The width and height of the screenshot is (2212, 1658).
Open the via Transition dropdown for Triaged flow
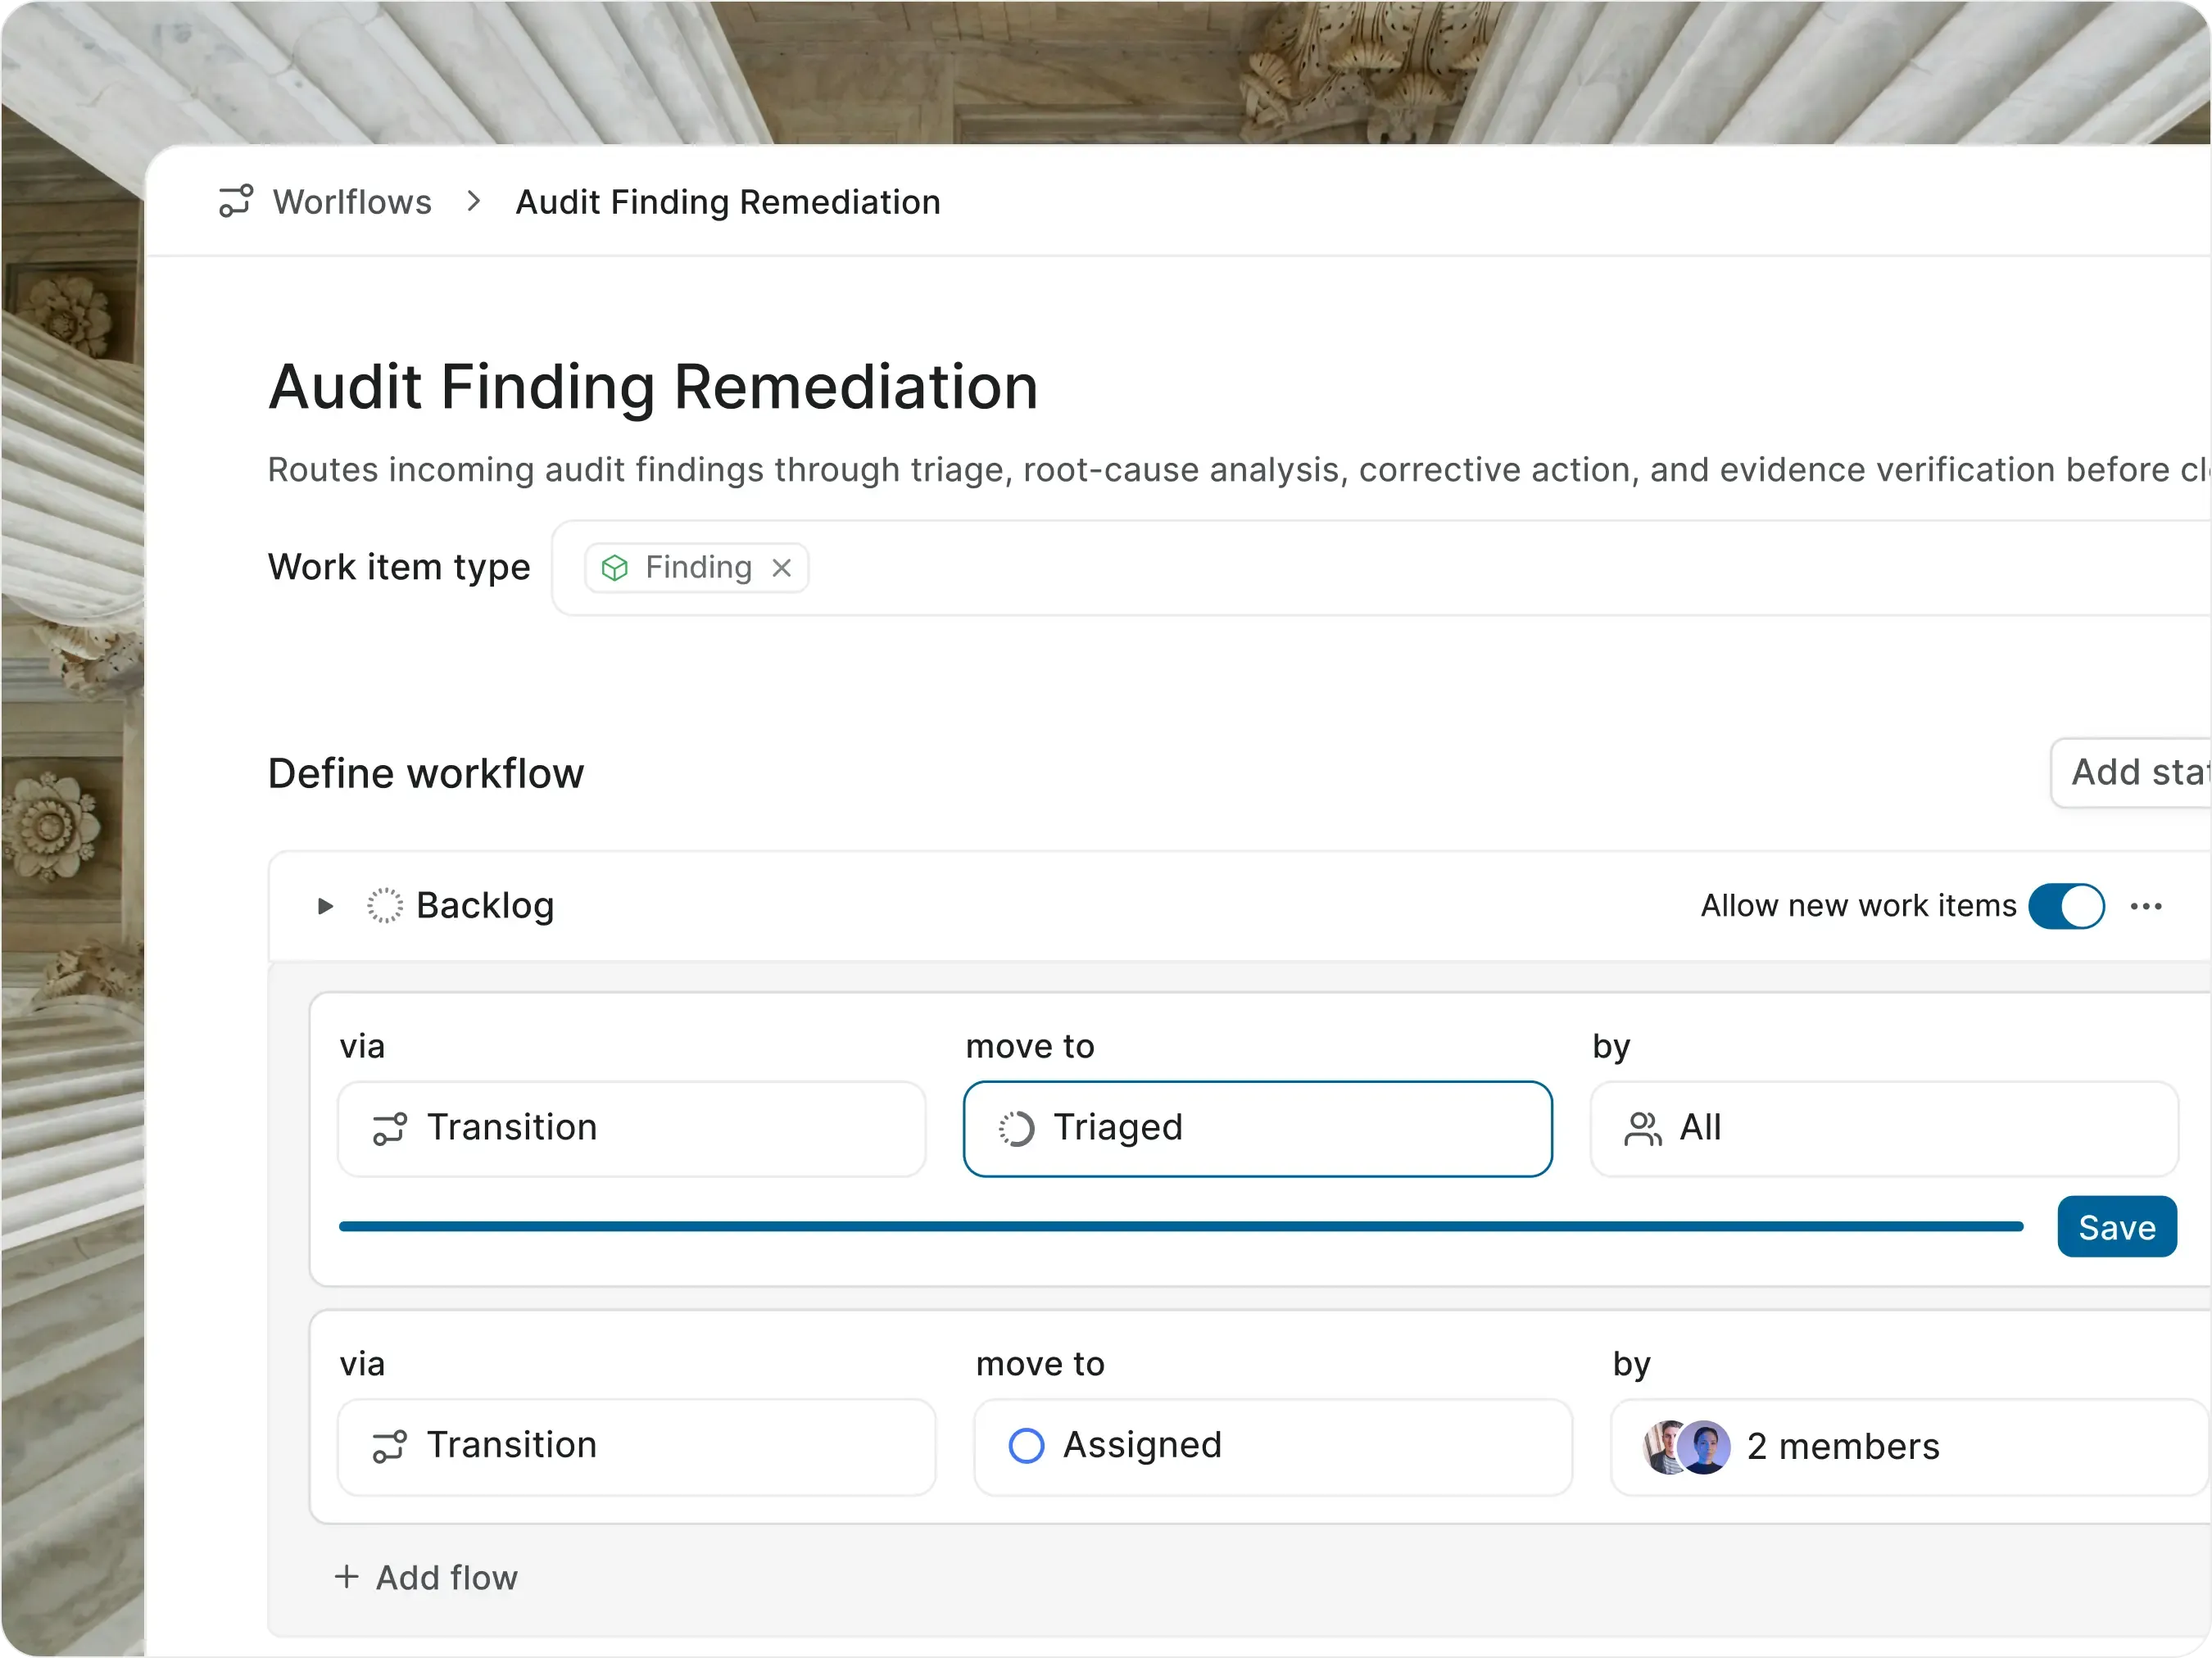[632, 1128]
